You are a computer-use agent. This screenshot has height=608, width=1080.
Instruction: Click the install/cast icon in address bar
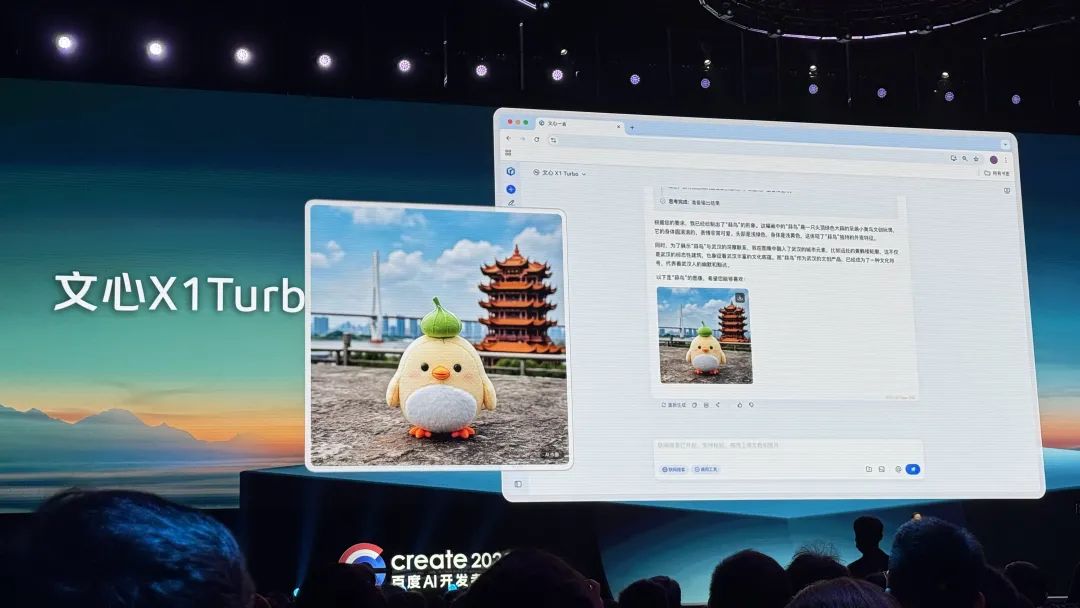(953, 158)
